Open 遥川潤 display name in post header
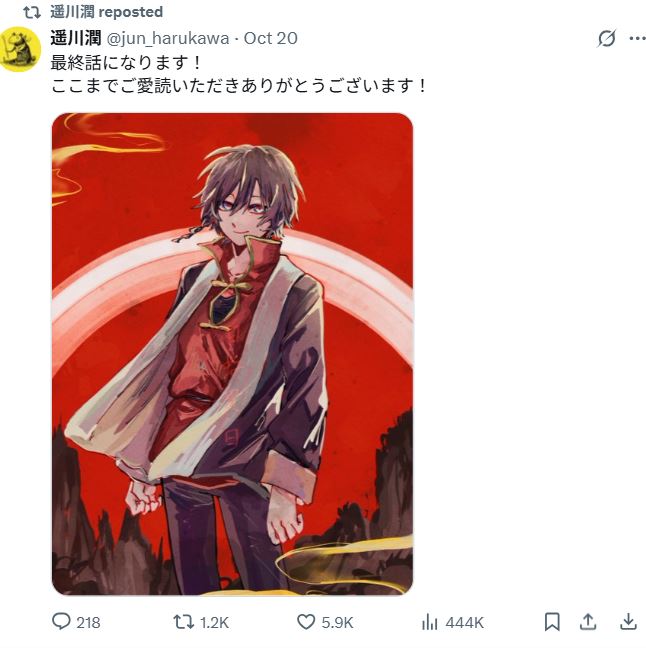The width and height of the screenshot is (646, 648). (x=76, y=38)
